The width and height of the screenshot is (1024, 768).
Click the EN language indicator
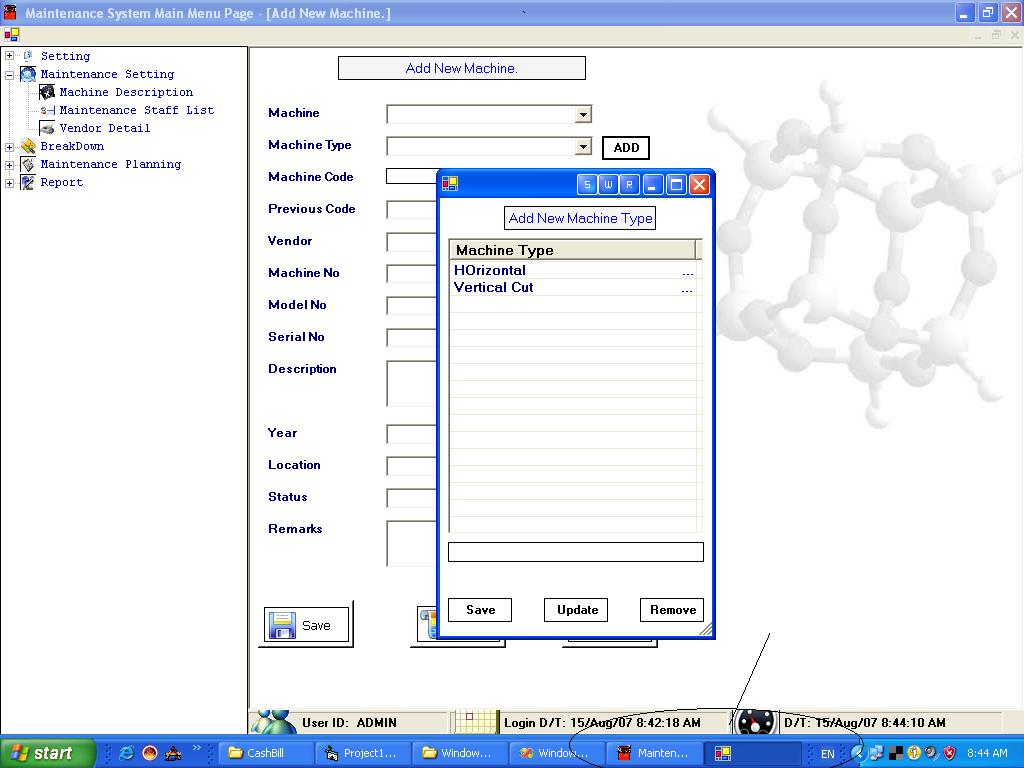(x=827, y=754)
